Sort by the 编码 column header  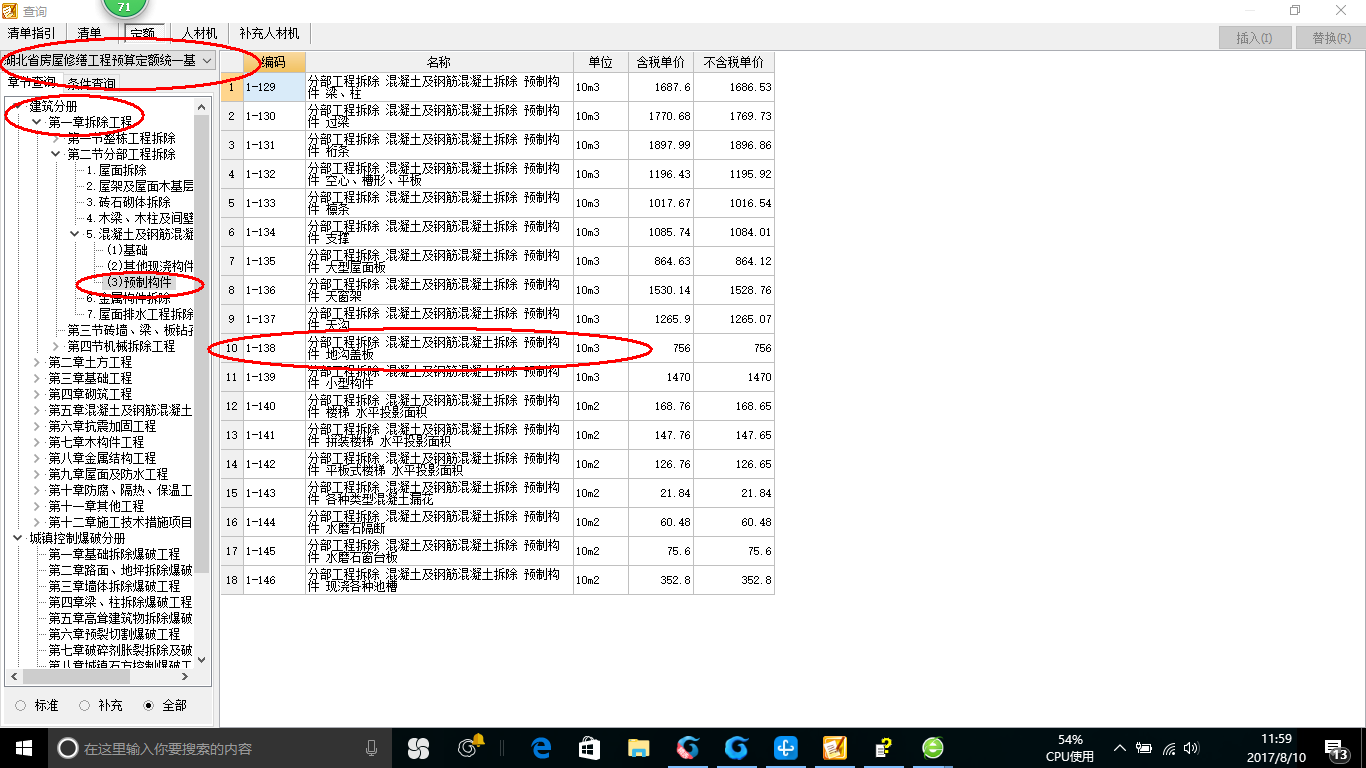tap(274, 62)
